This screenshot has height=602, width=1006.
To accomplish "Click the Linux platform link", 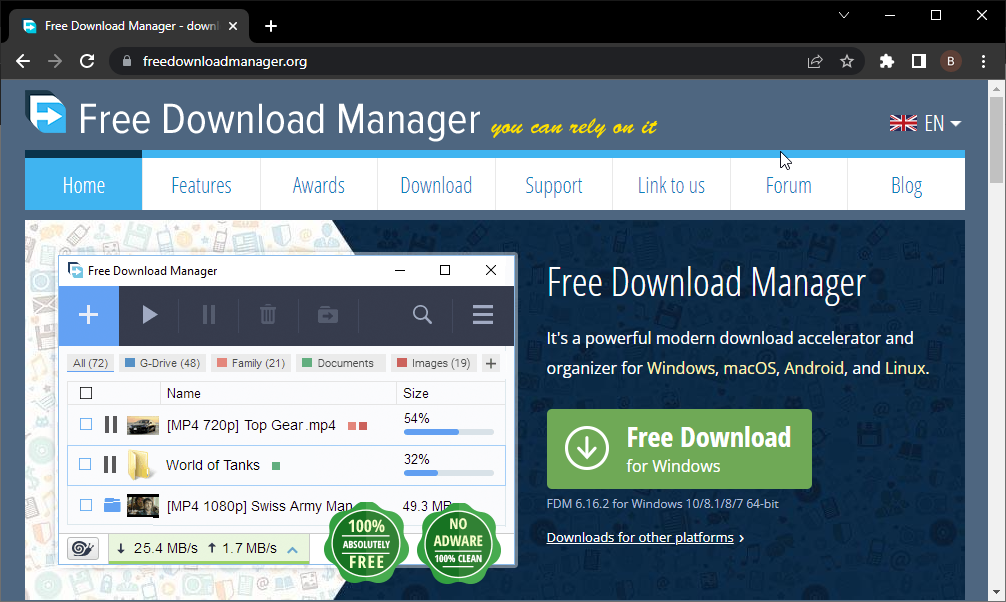I will pos(905,368).
